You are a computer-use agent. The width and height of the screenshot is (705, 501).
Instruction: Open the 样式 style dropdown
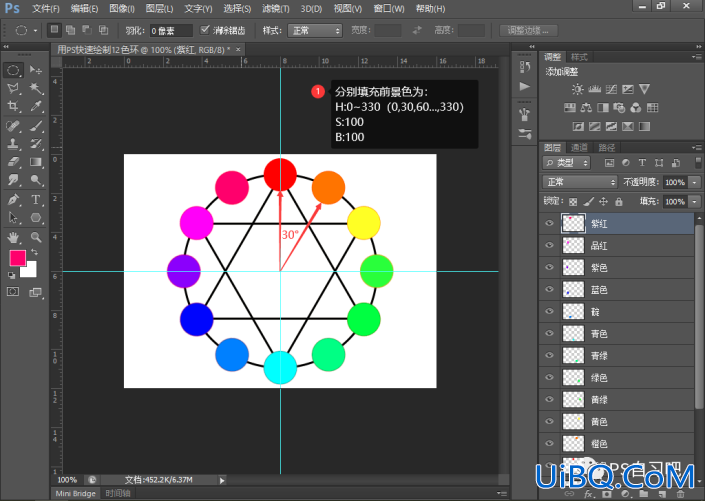click(x=315, y=31)
